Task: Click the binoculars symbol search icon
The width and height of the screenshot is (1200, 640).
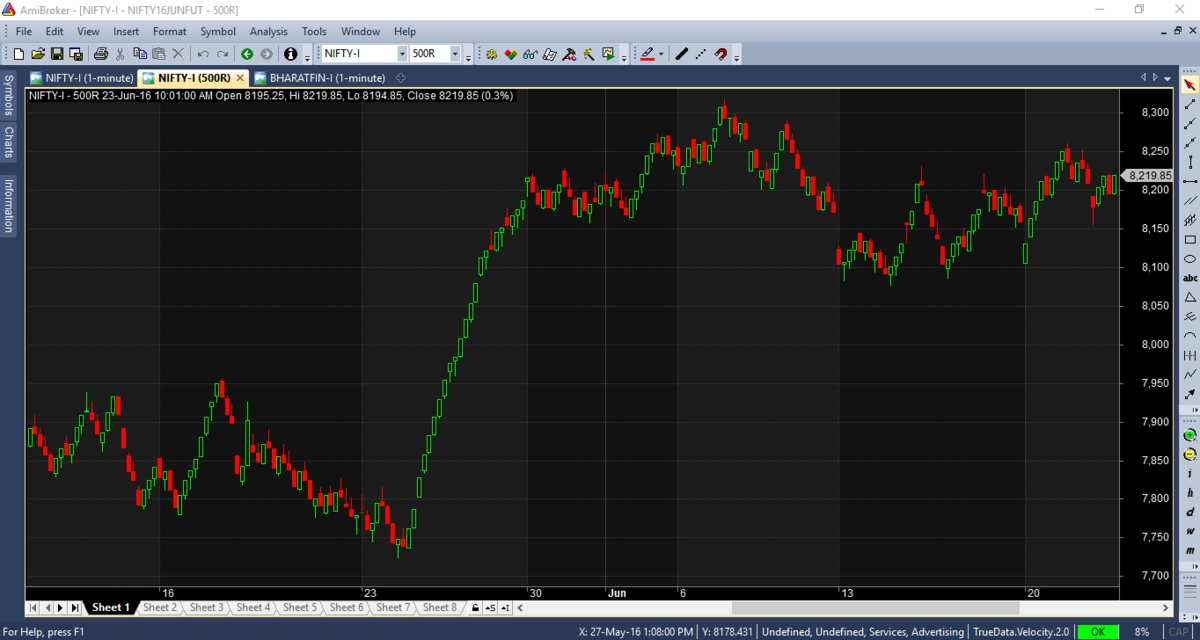Action: coord(529,54)
